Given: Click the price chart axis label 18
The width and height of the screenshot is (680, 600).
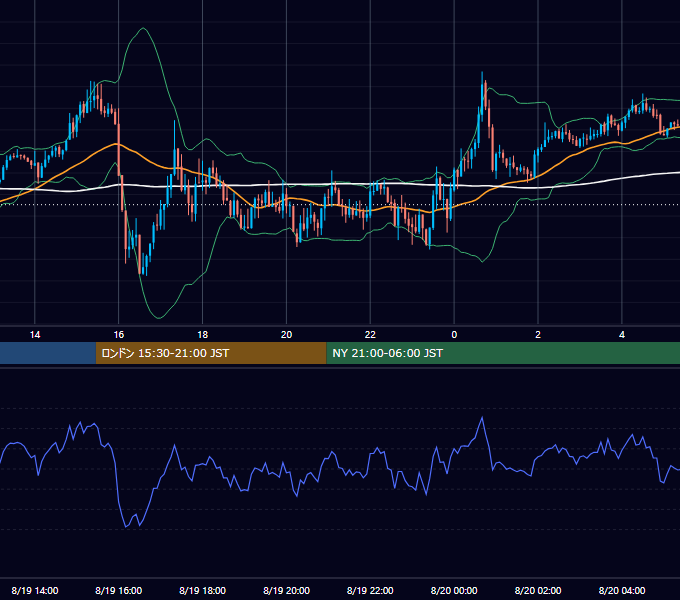Looking at the screenshot, I should tap(203, 335).
